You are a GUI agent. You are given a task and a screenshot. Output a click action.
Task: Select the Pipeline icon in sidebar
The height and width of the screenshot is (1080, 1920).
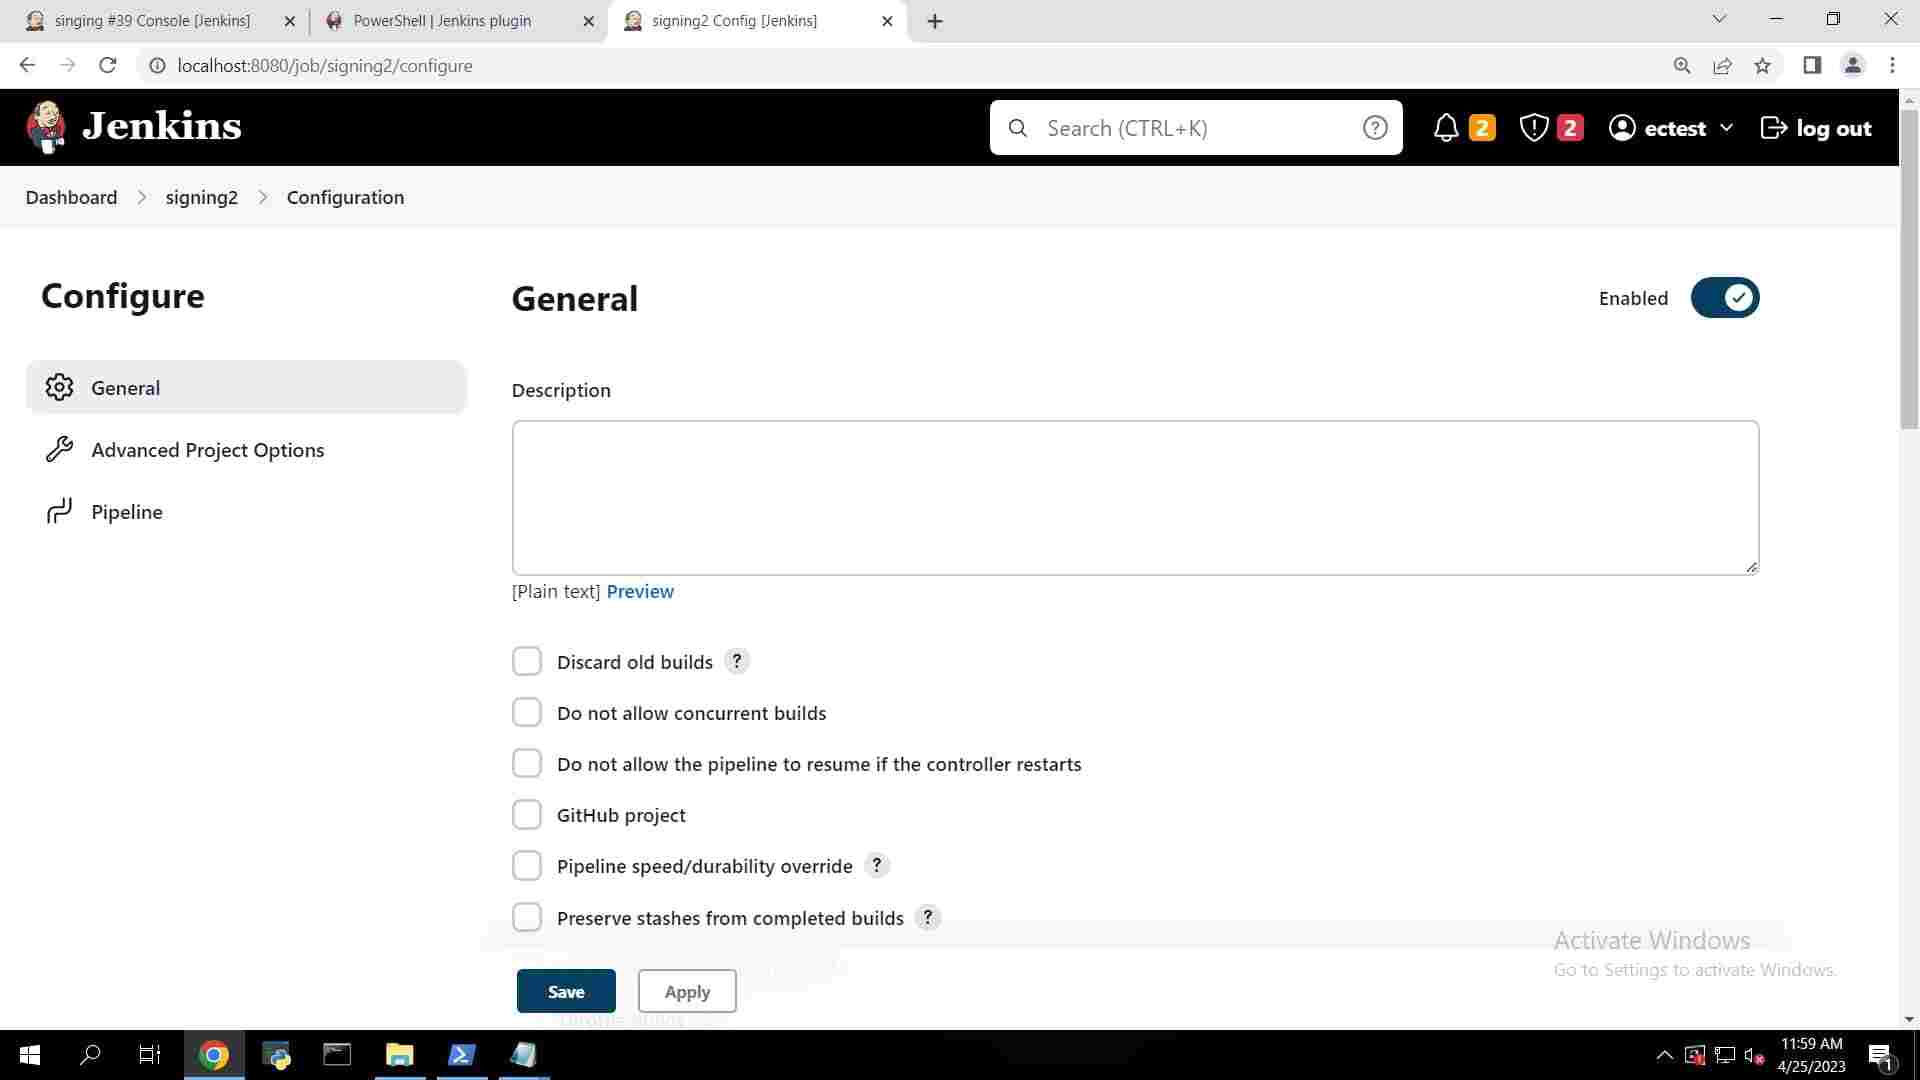(60, 511)
